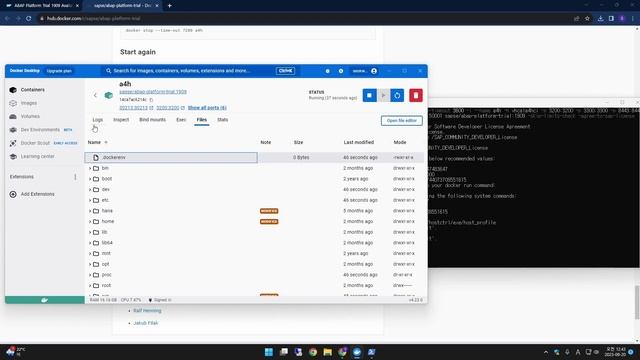This screenshot has height=360, width=640.
Task: Switch to the Logs tab
Action: [98, 120]
